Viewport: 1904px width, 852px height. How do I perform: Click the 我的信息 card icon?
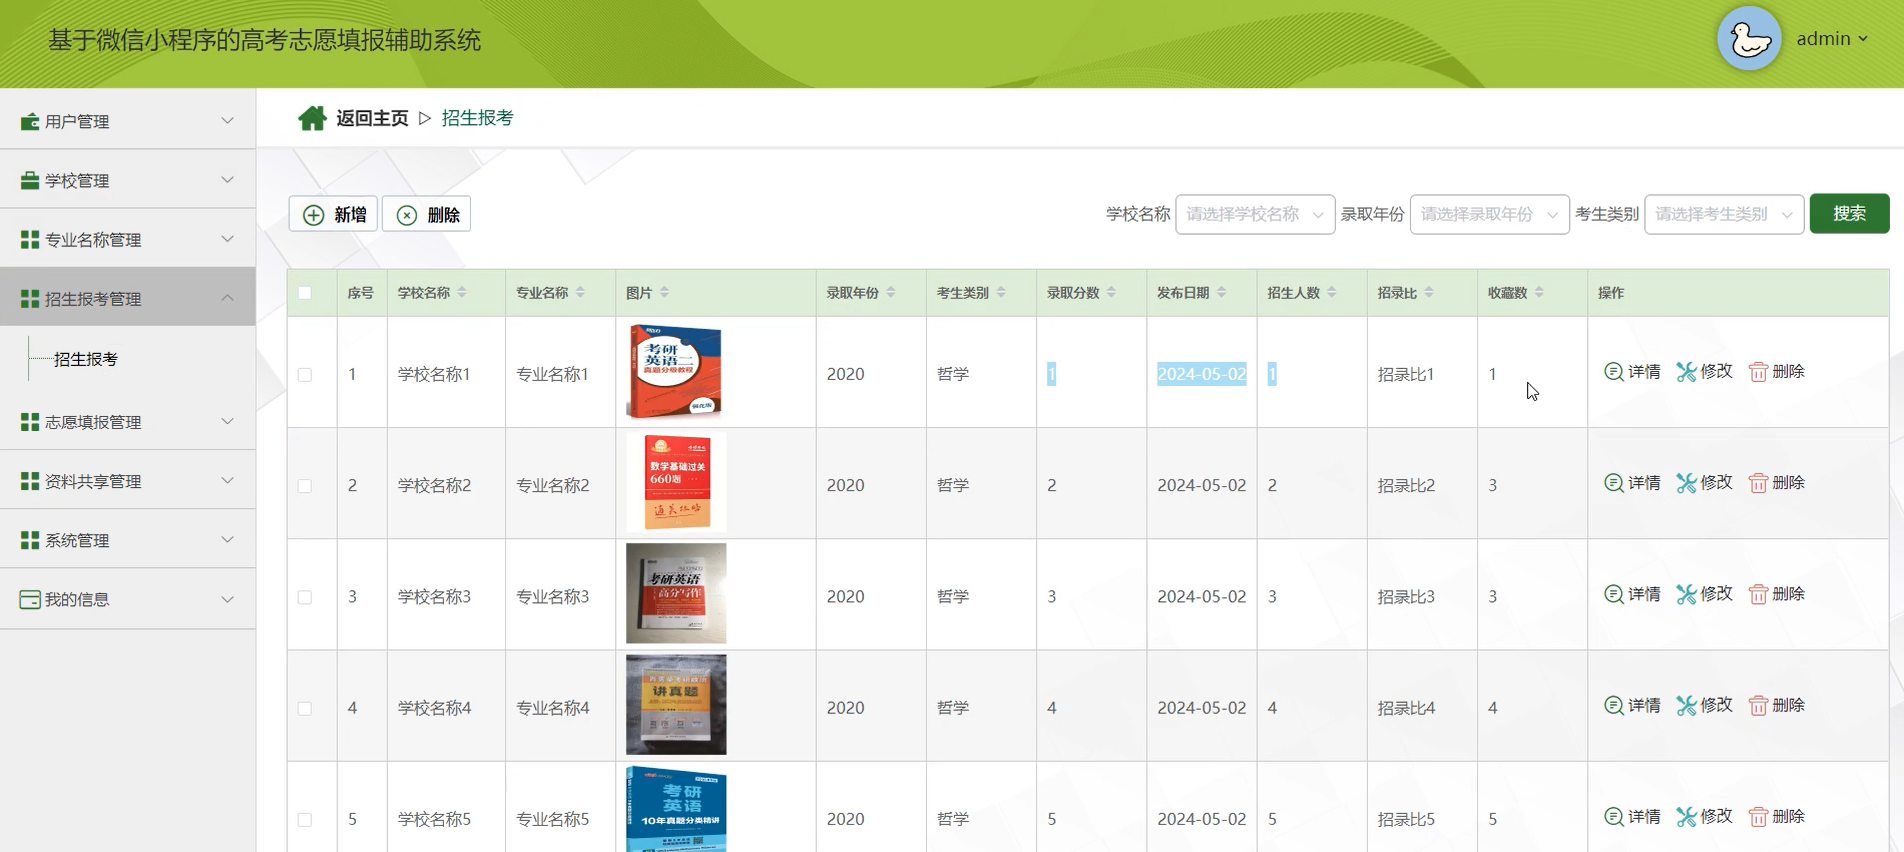coord(30,599)
